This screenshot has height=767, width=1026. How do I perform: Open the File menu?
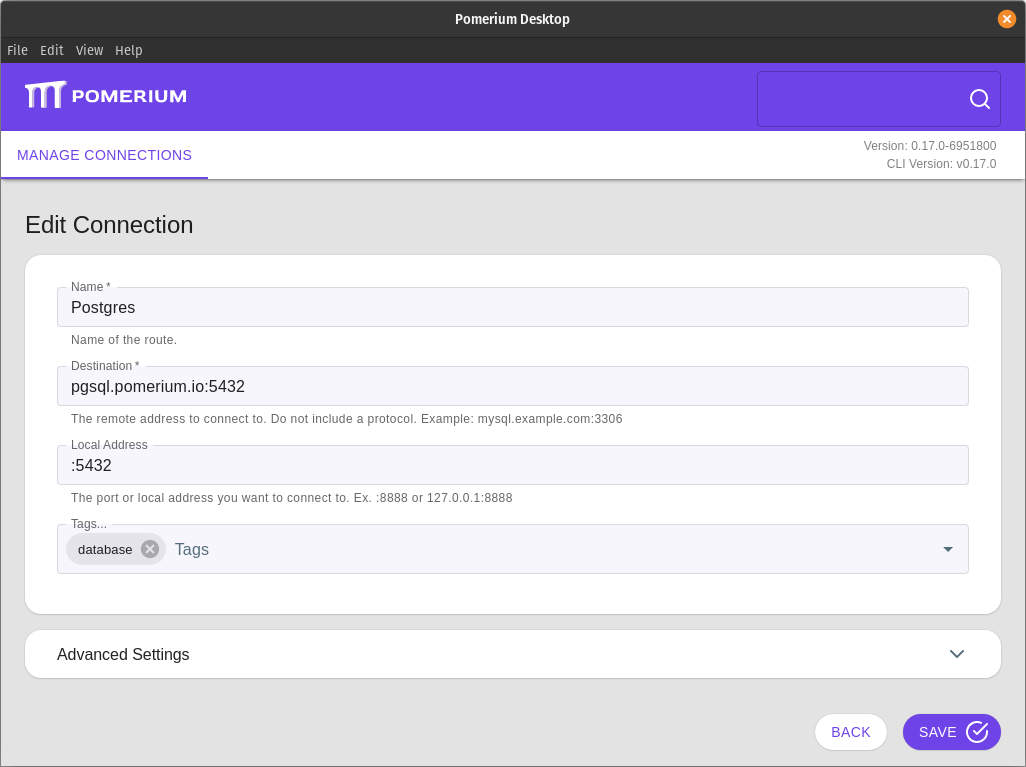coord(16,50)
